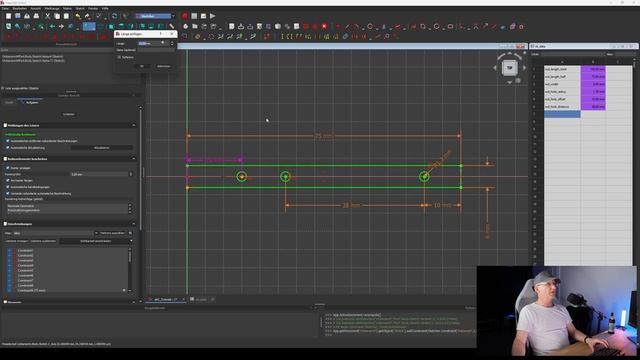
Task: Select the Create slot sketch tool
Action: pyautogui.click(x=450, y=27)
